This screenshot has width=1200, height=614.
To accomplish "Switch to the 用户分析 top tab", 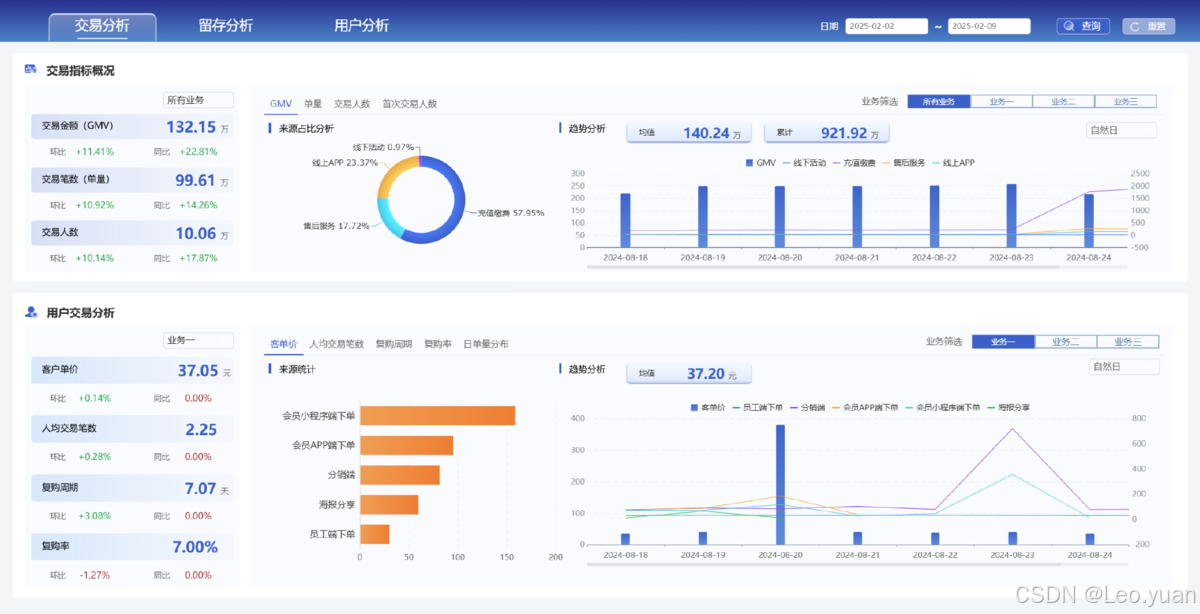I will [x=361, y=26].
